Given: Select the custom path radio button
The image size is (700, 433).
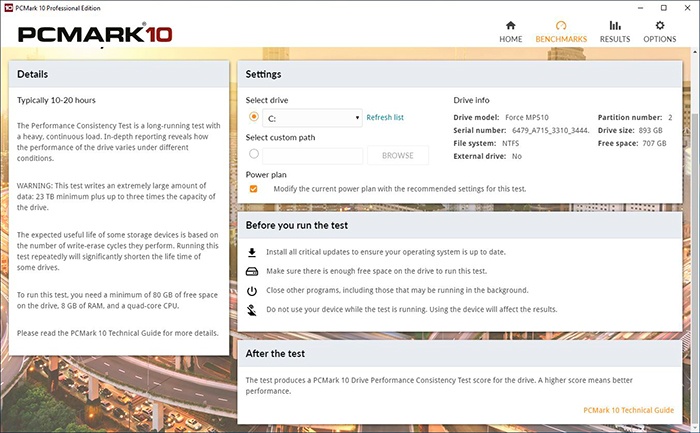Looking at the screenshot, I should pos(254,154).
